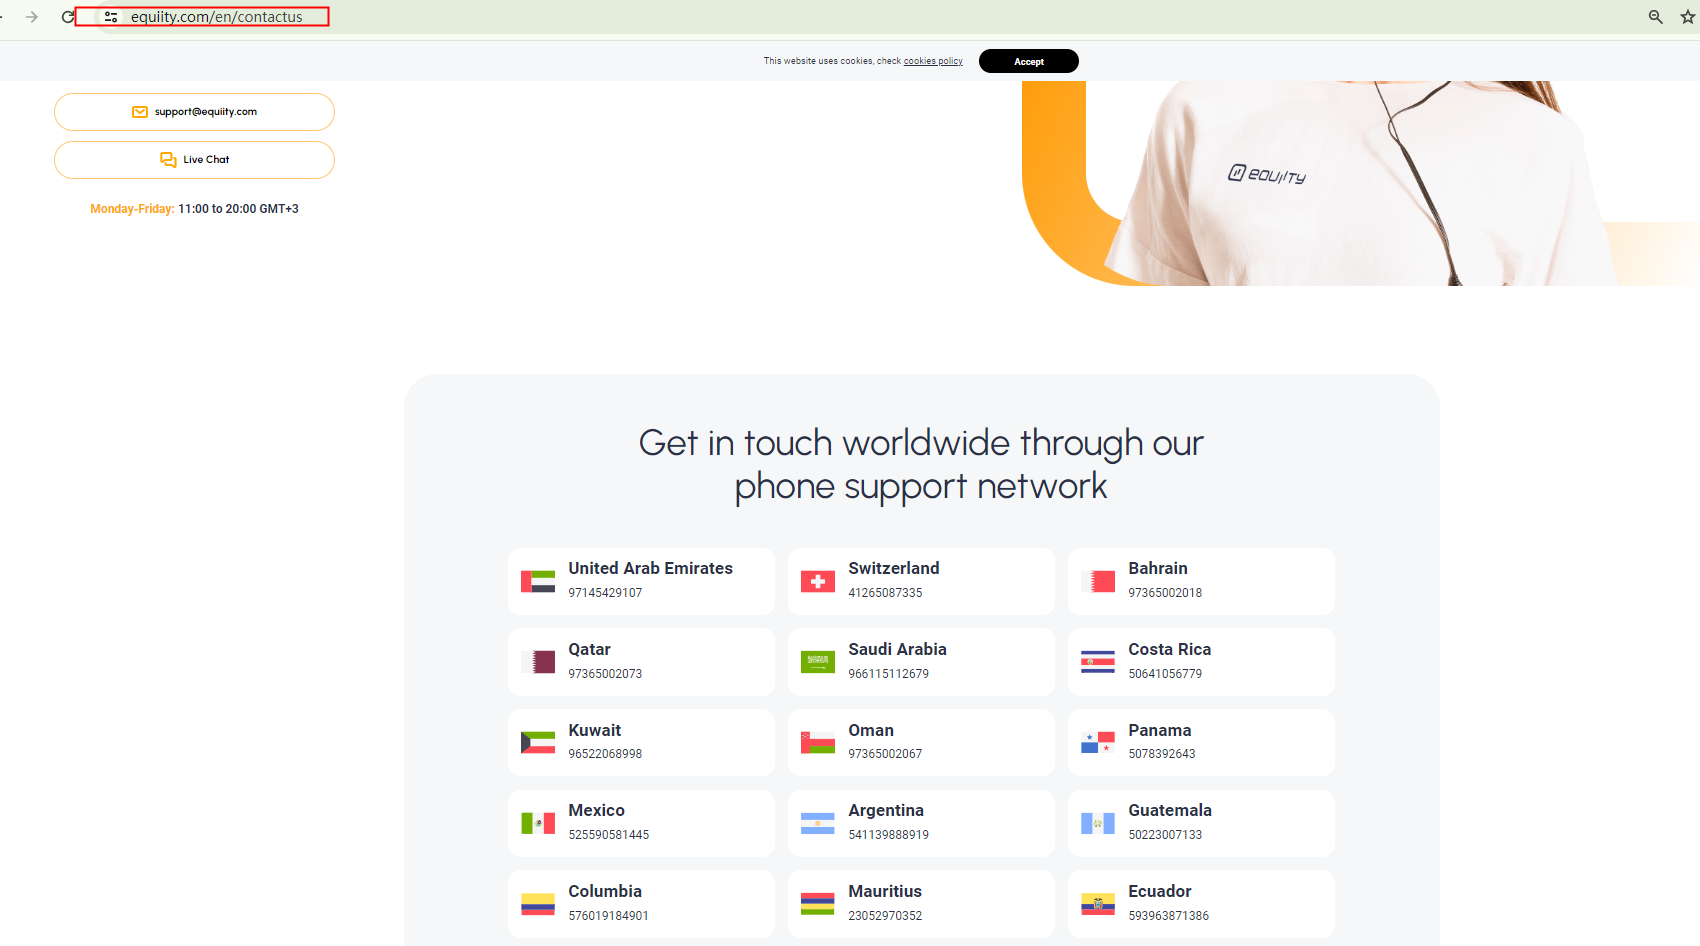Reload the page with refresh icon
This screenshot has width=1700, height=946.
(67, 17)
